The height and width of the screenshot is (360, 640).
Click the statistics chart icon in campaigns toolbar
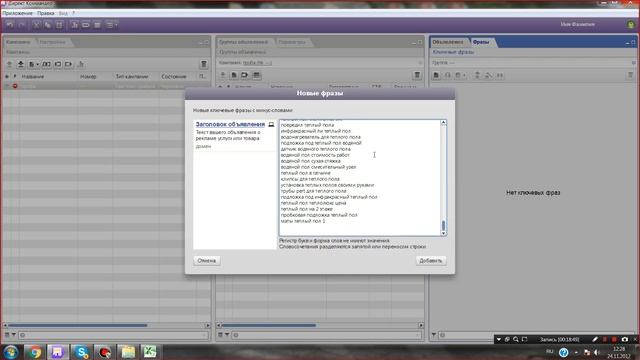[81, 64]
